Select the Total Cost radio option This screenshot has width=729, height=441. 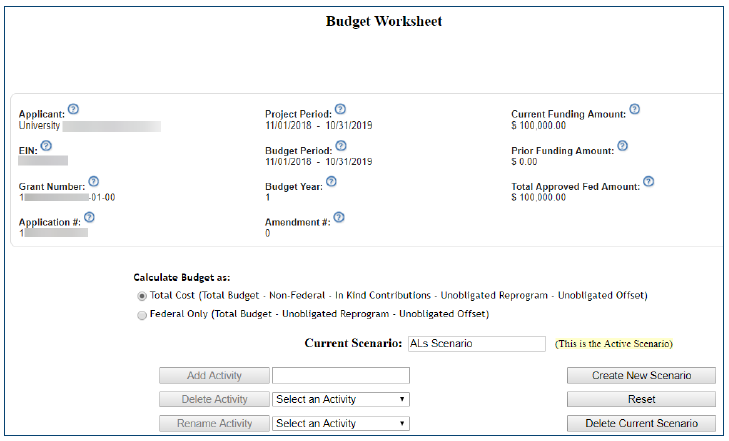click(x=141, y=296)
